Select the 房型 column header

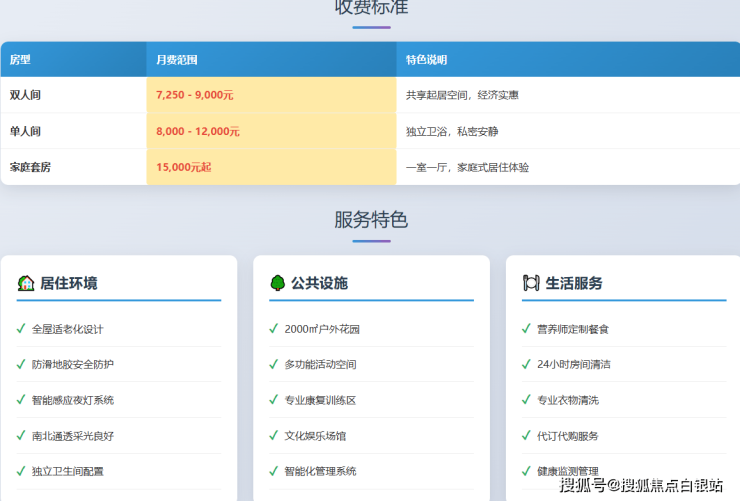[20, 60]
